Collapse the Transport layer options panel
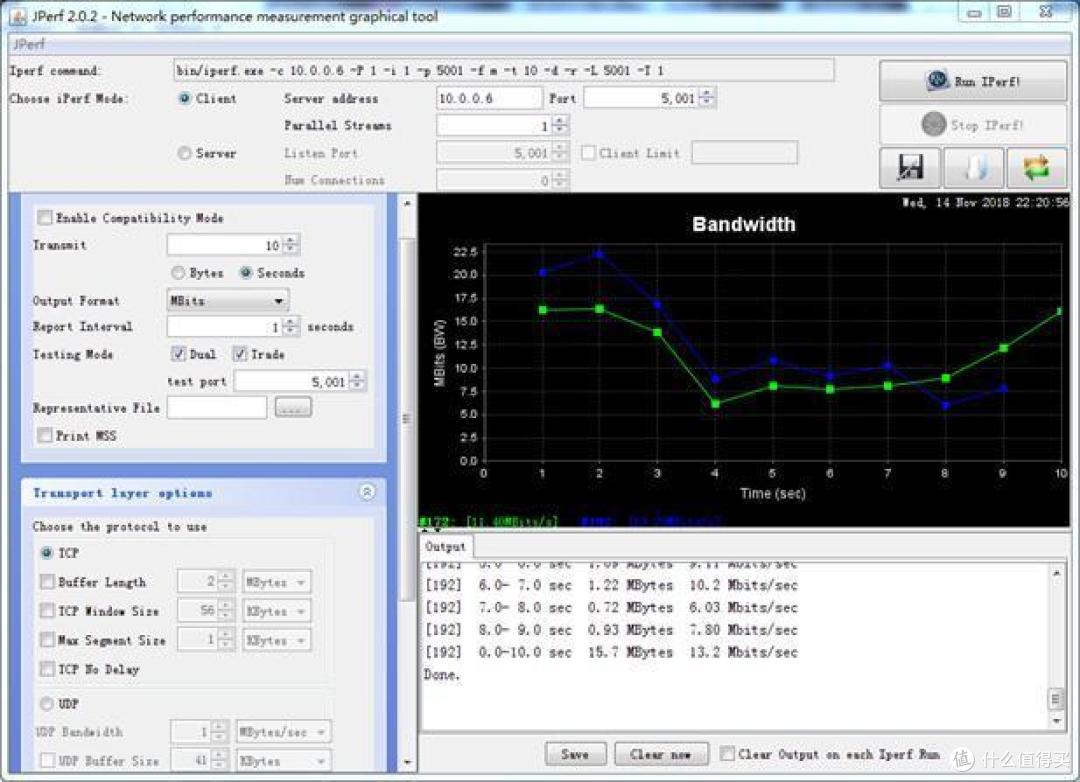The image size is (1080, 782). pyautogui.click(x=367, y=492)
